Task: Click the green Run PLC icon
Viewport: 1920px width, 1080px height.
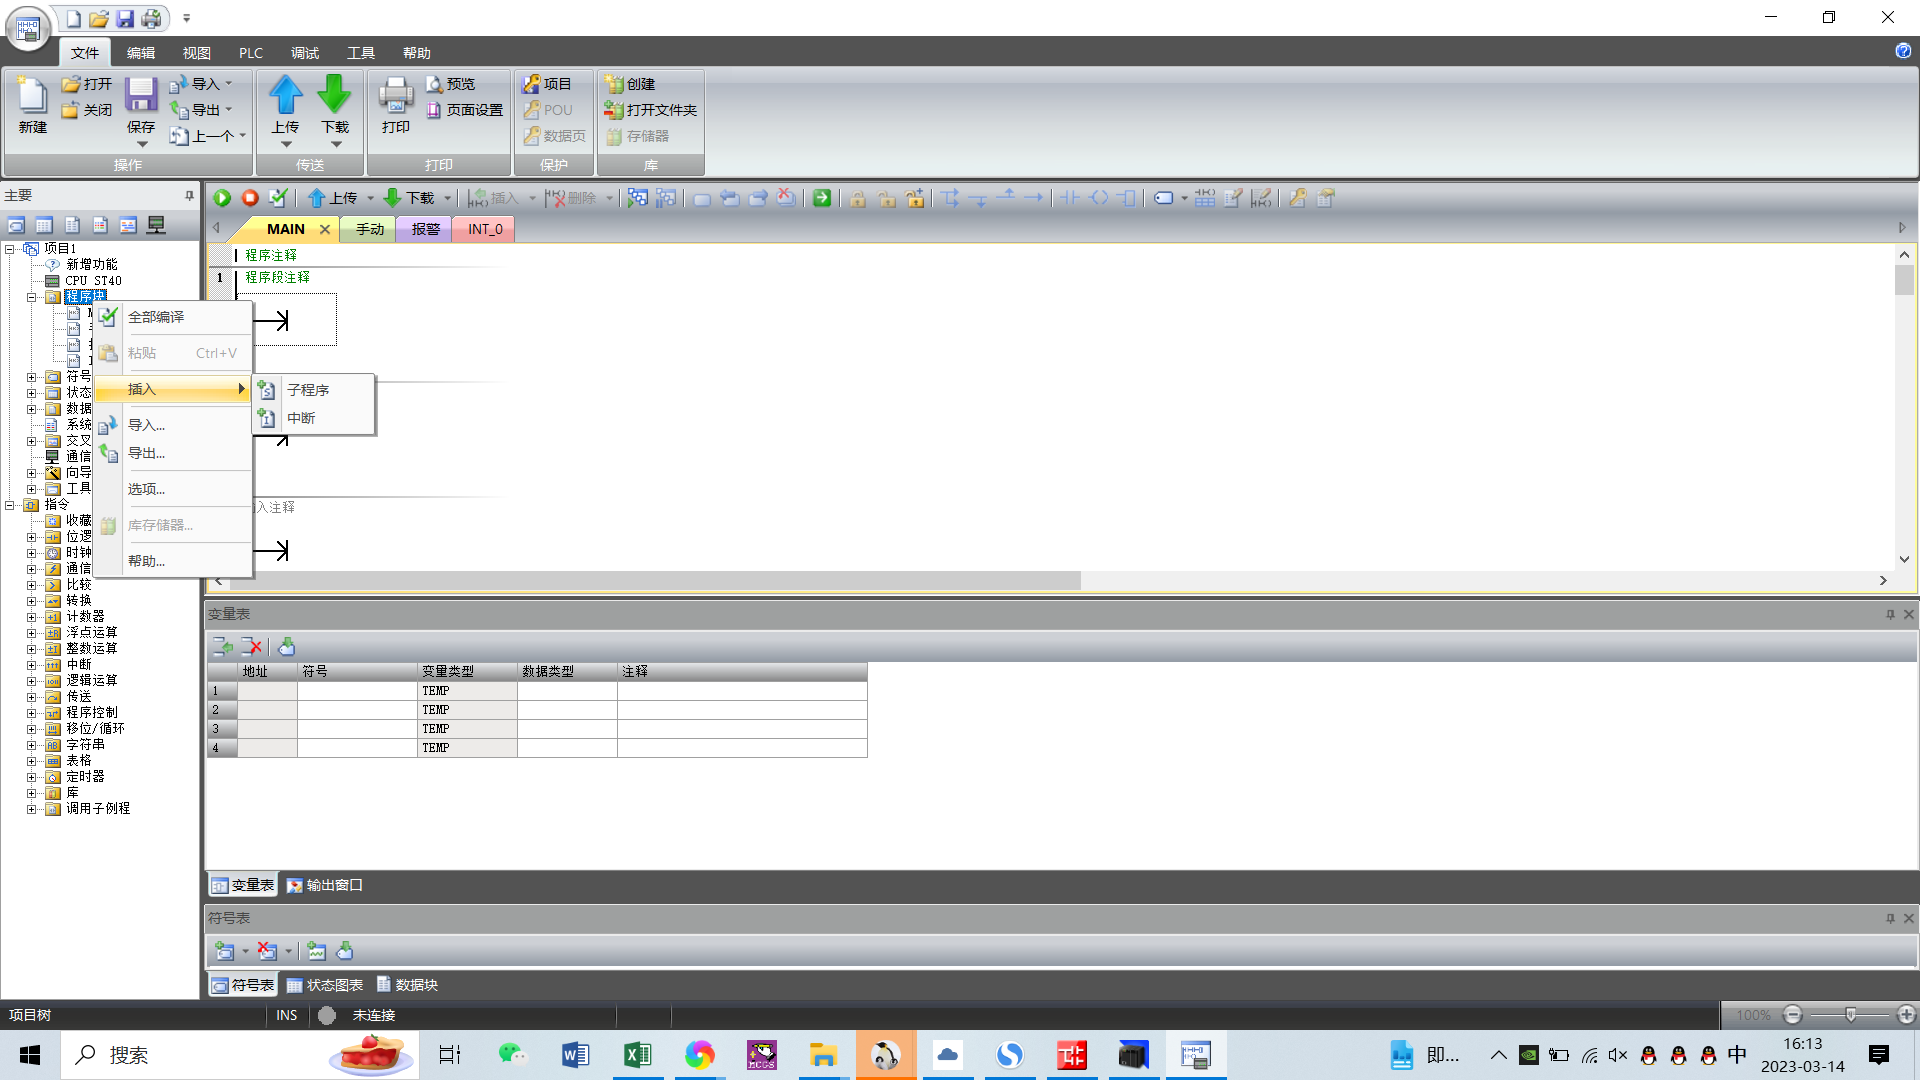Action: coord(222,198)
